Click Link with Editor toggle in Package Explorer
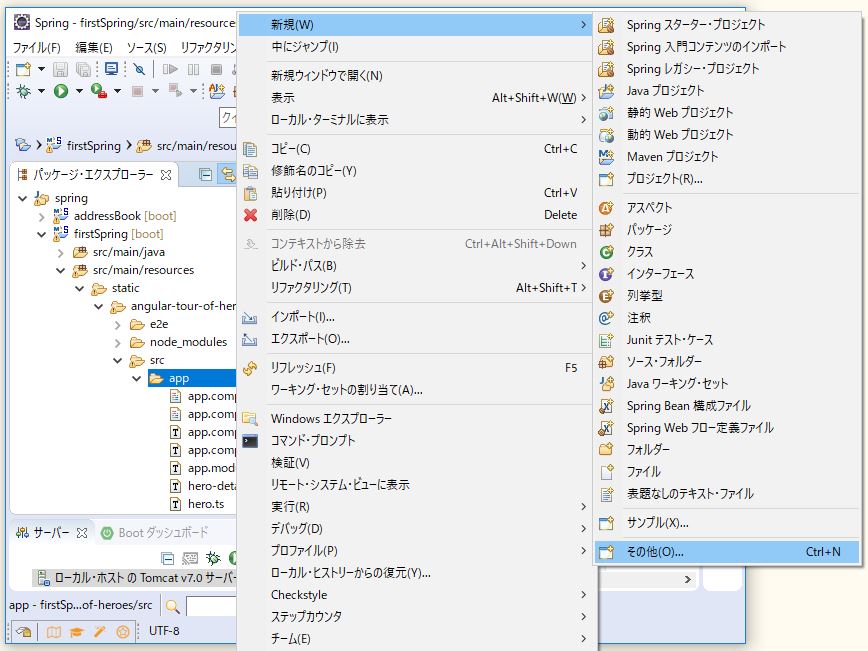Image resolution: width=868 pixels, height=651 pixels. point(229,175)
